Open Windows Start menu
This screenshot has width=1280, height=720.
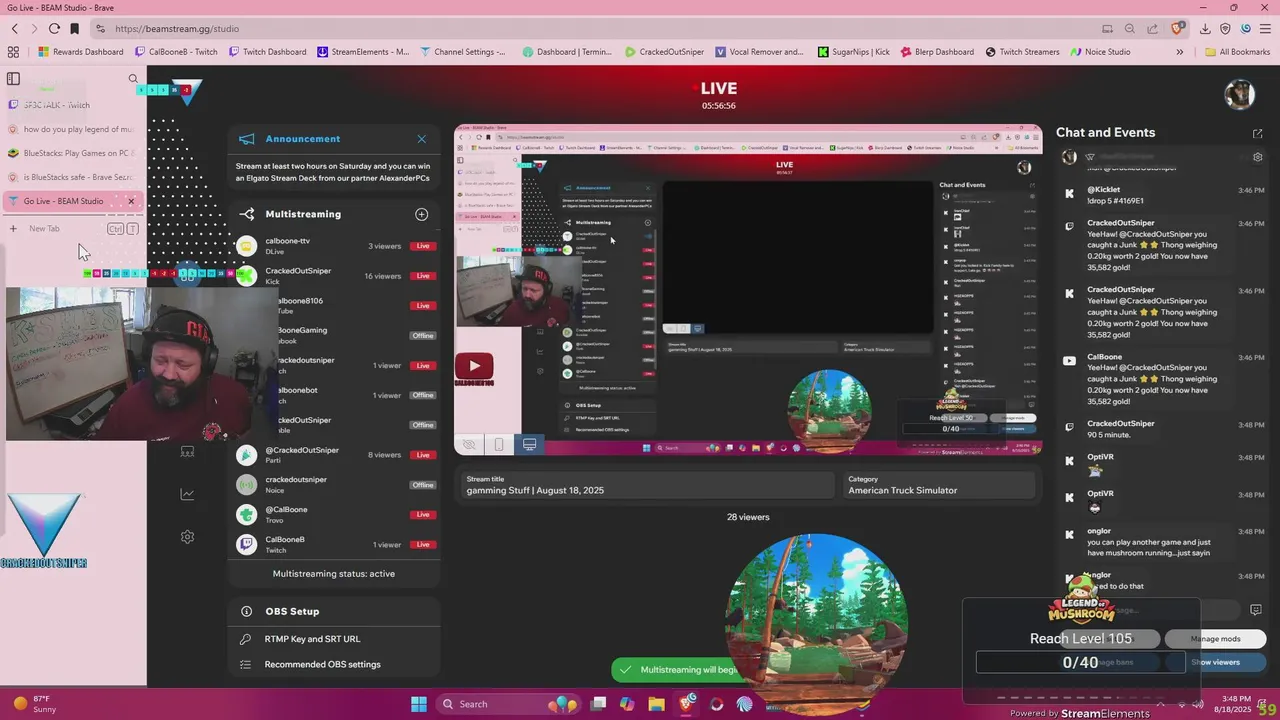click(419, 704)
